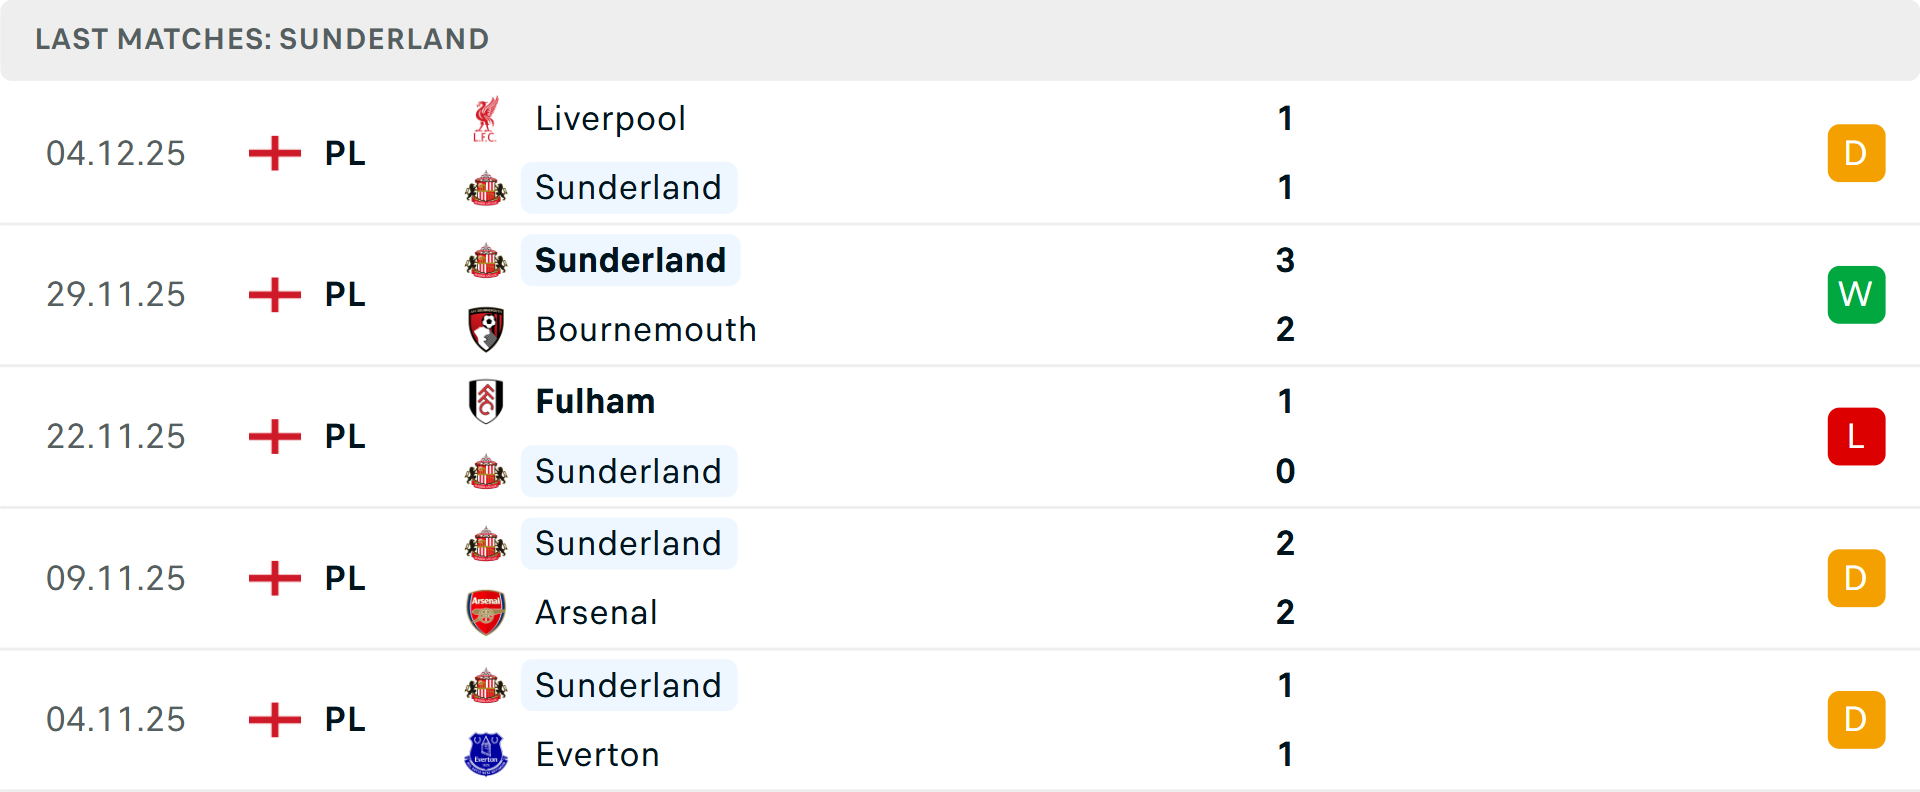The width and height of the screenshot is (1920, 792).
Task: Open draw badge for the Liverpool match
Action: click(1856, 153)
